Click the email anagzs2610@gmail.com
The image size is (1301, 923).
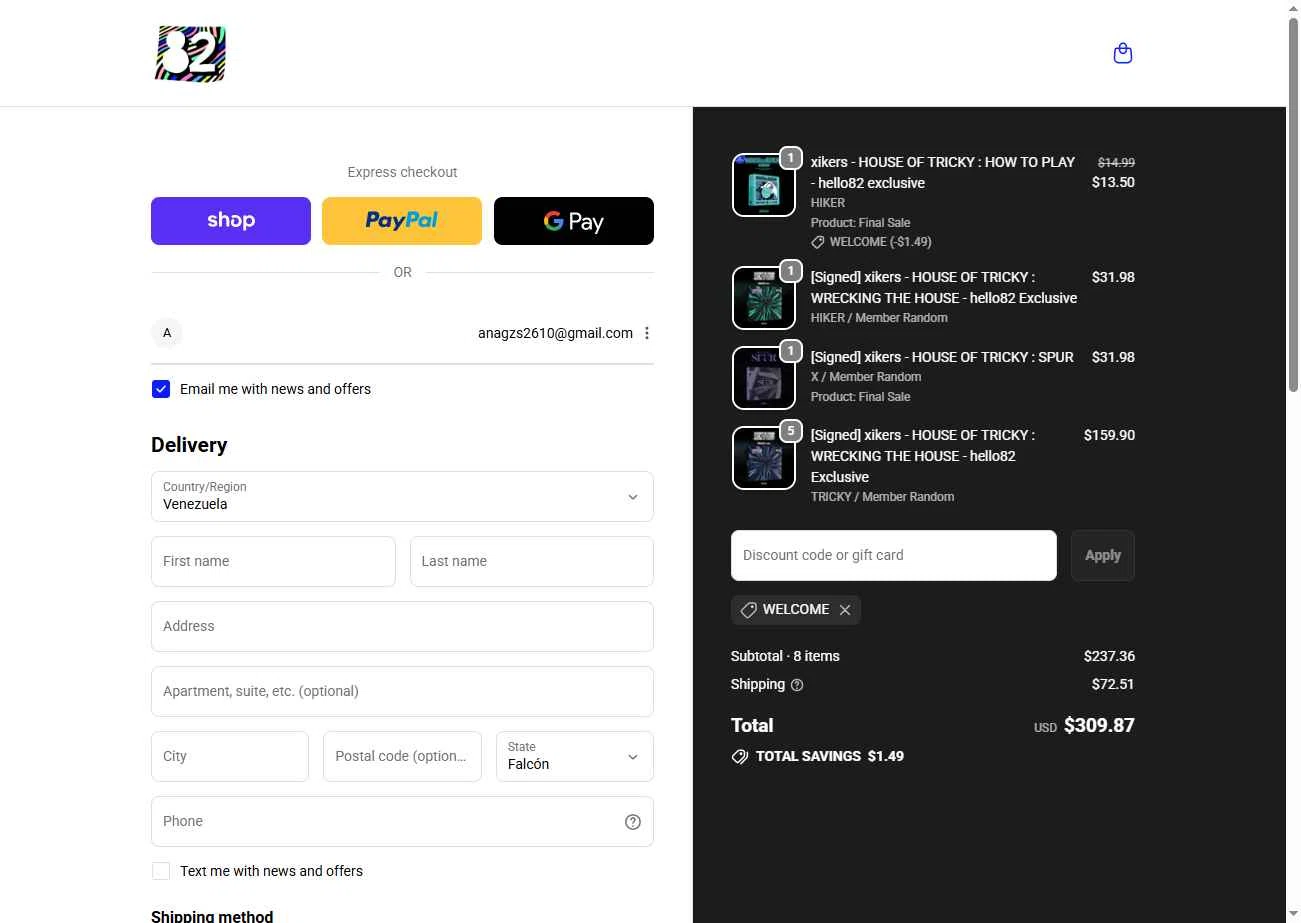click(555, 333)
